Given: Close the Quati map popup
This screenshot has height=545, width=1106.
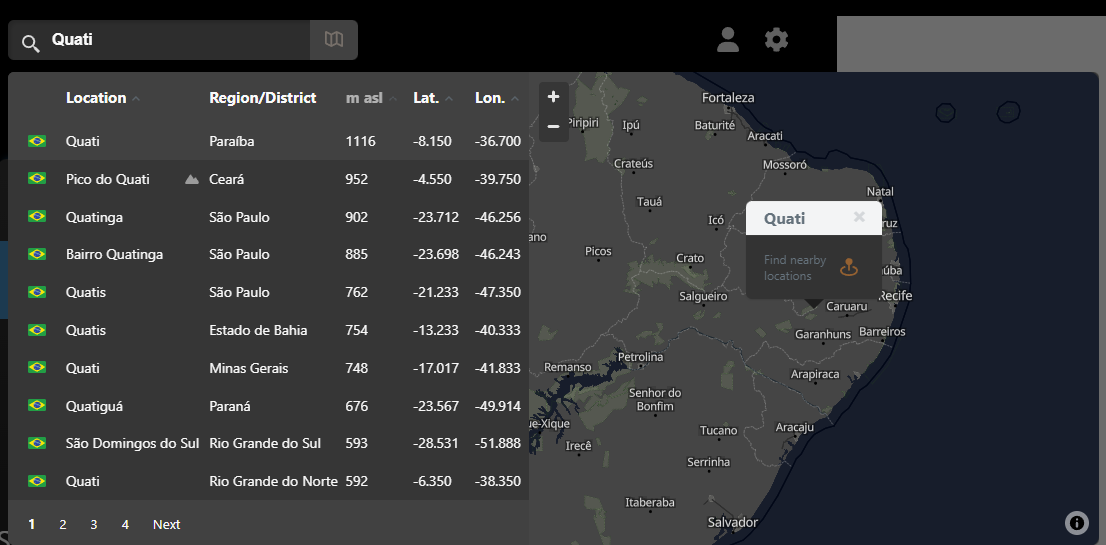Looking at the screenshot, I should point(858,217).
